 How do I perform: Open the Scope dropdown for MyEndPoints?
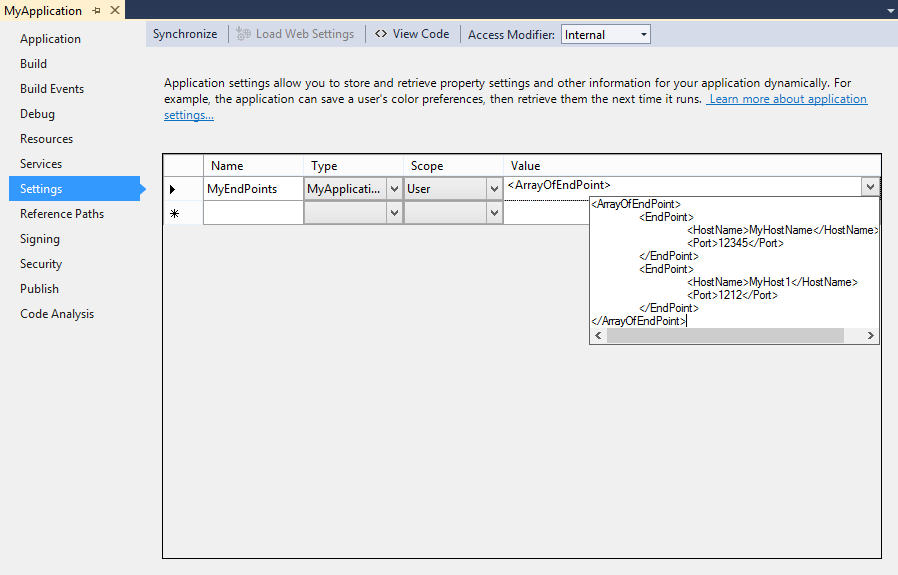pos(494,189)
